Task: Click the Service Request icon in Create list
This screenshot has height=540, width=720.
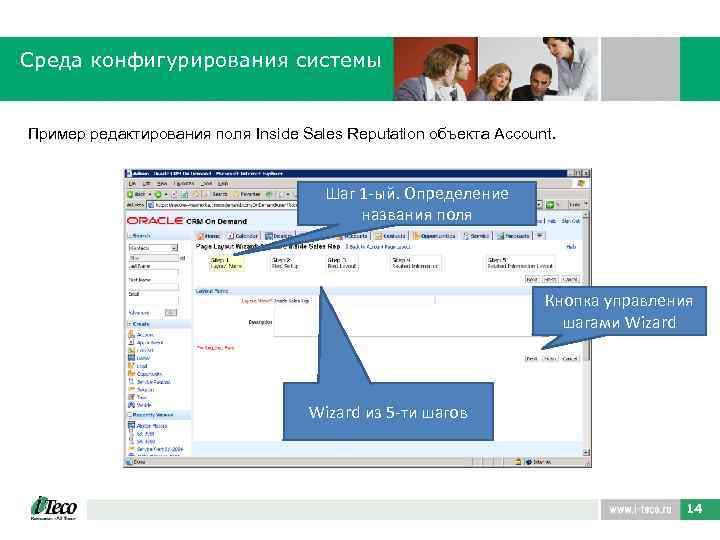Action: coord(131,382)
